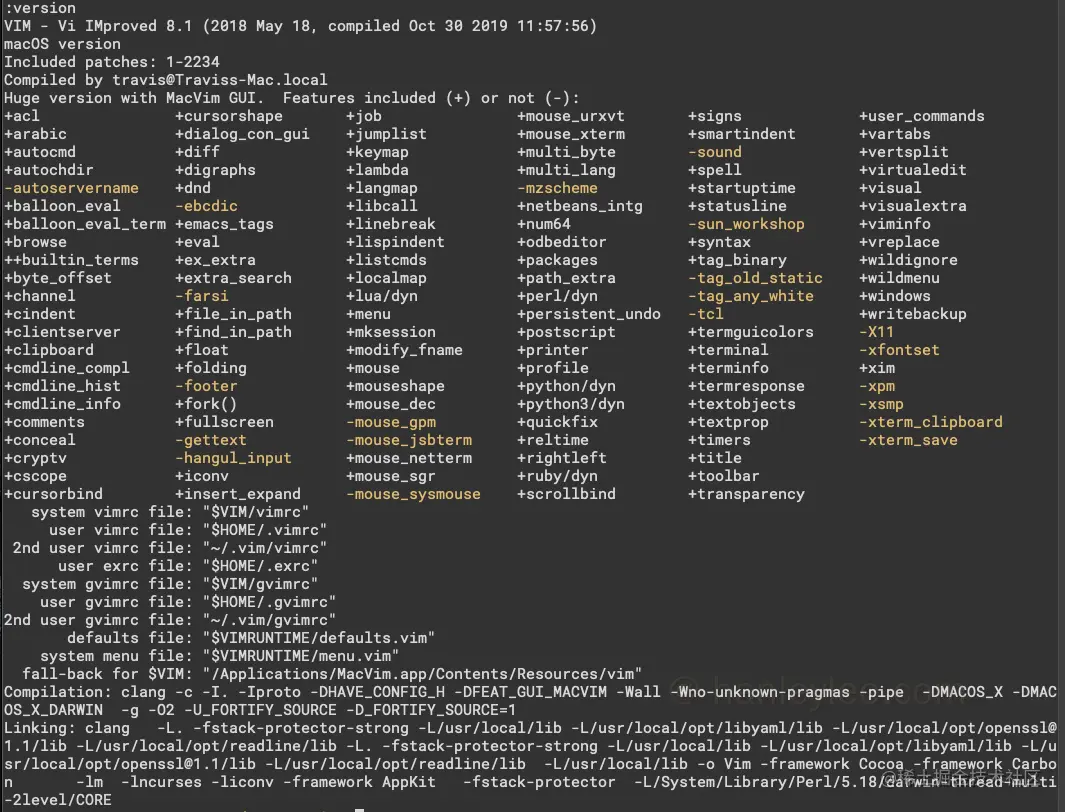This screenshot has height=812, width=1065.
Task: Click the '+job' feature entry
Action: click(x=364, y=116)
